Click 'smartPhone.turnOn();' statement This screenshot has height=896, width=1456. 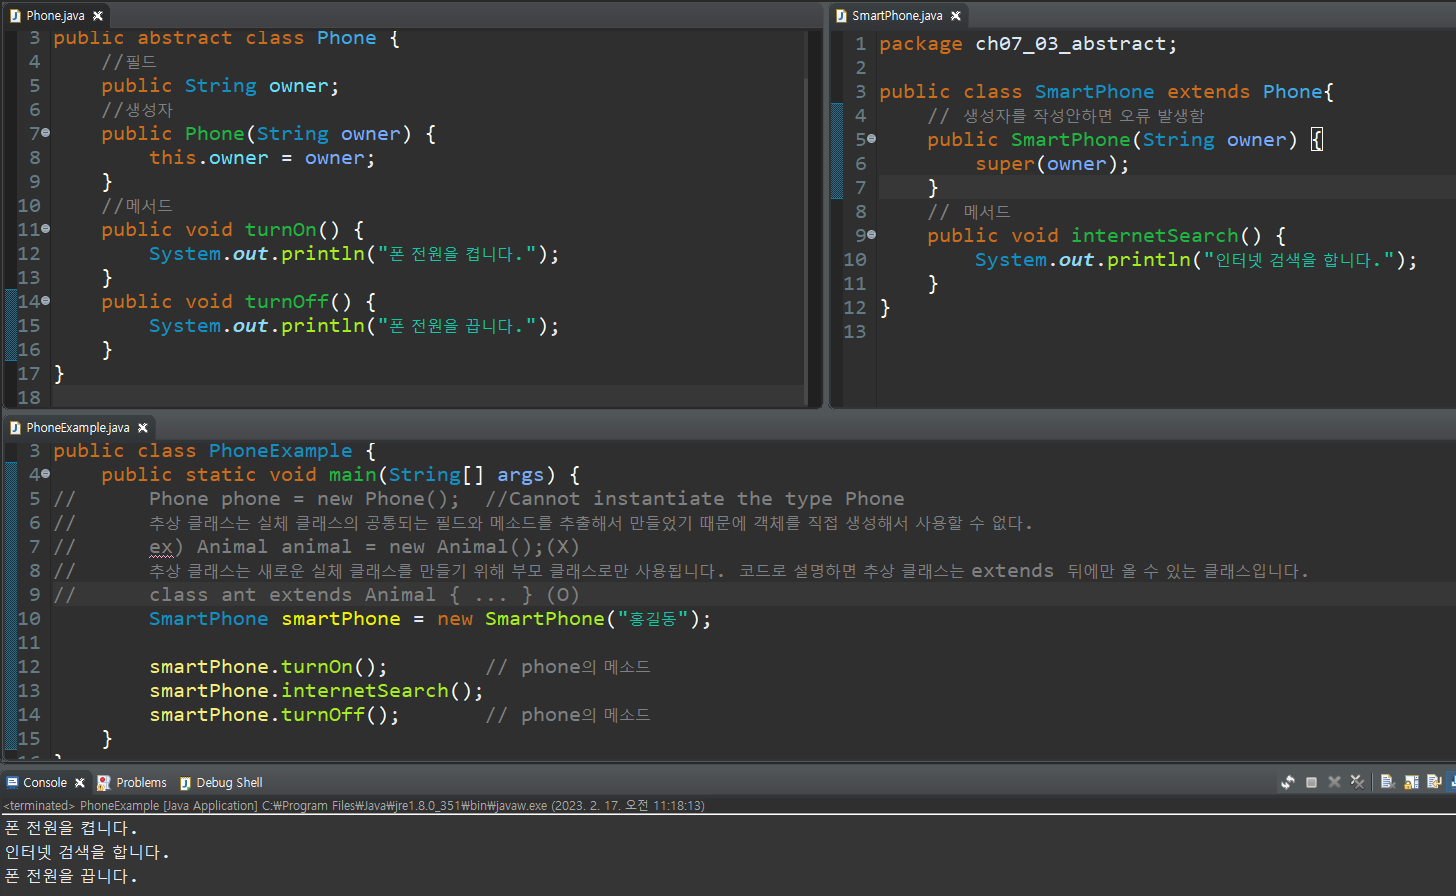click(268, 667)
